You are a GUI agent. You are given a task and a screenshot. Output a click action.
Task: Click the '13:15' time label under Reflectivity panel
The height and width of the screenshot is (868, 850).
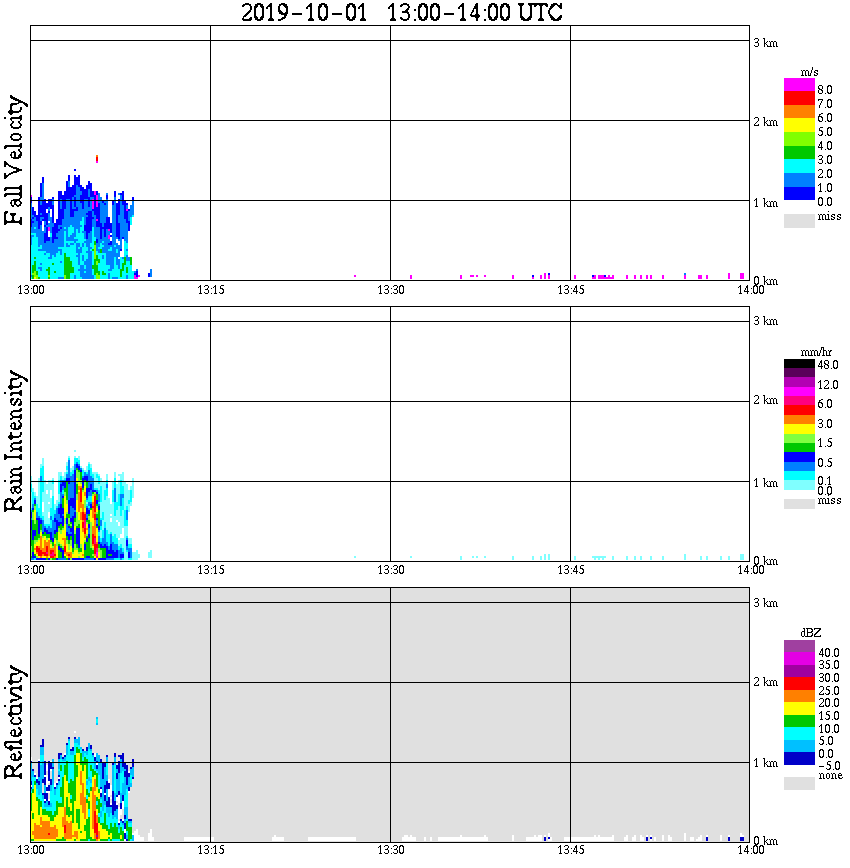tap(211, 850)
